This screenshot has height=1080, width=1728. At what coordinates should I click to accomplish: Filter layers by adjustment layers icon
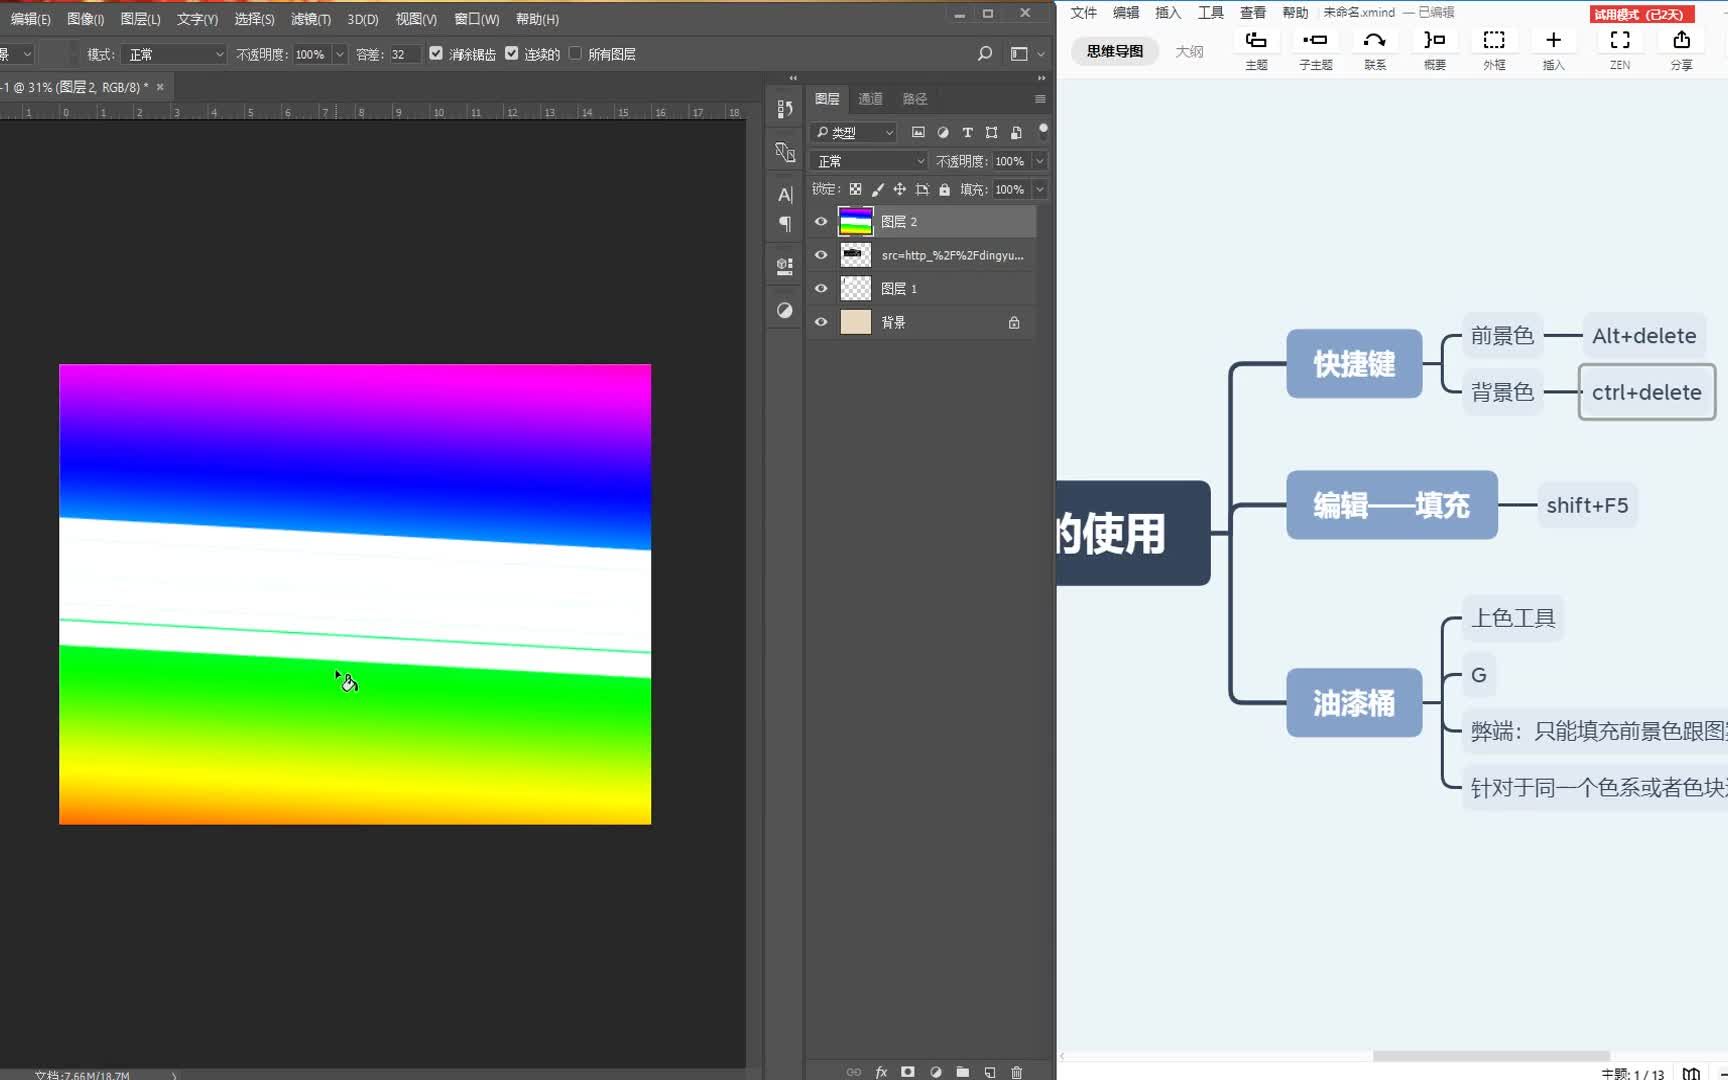942,132
